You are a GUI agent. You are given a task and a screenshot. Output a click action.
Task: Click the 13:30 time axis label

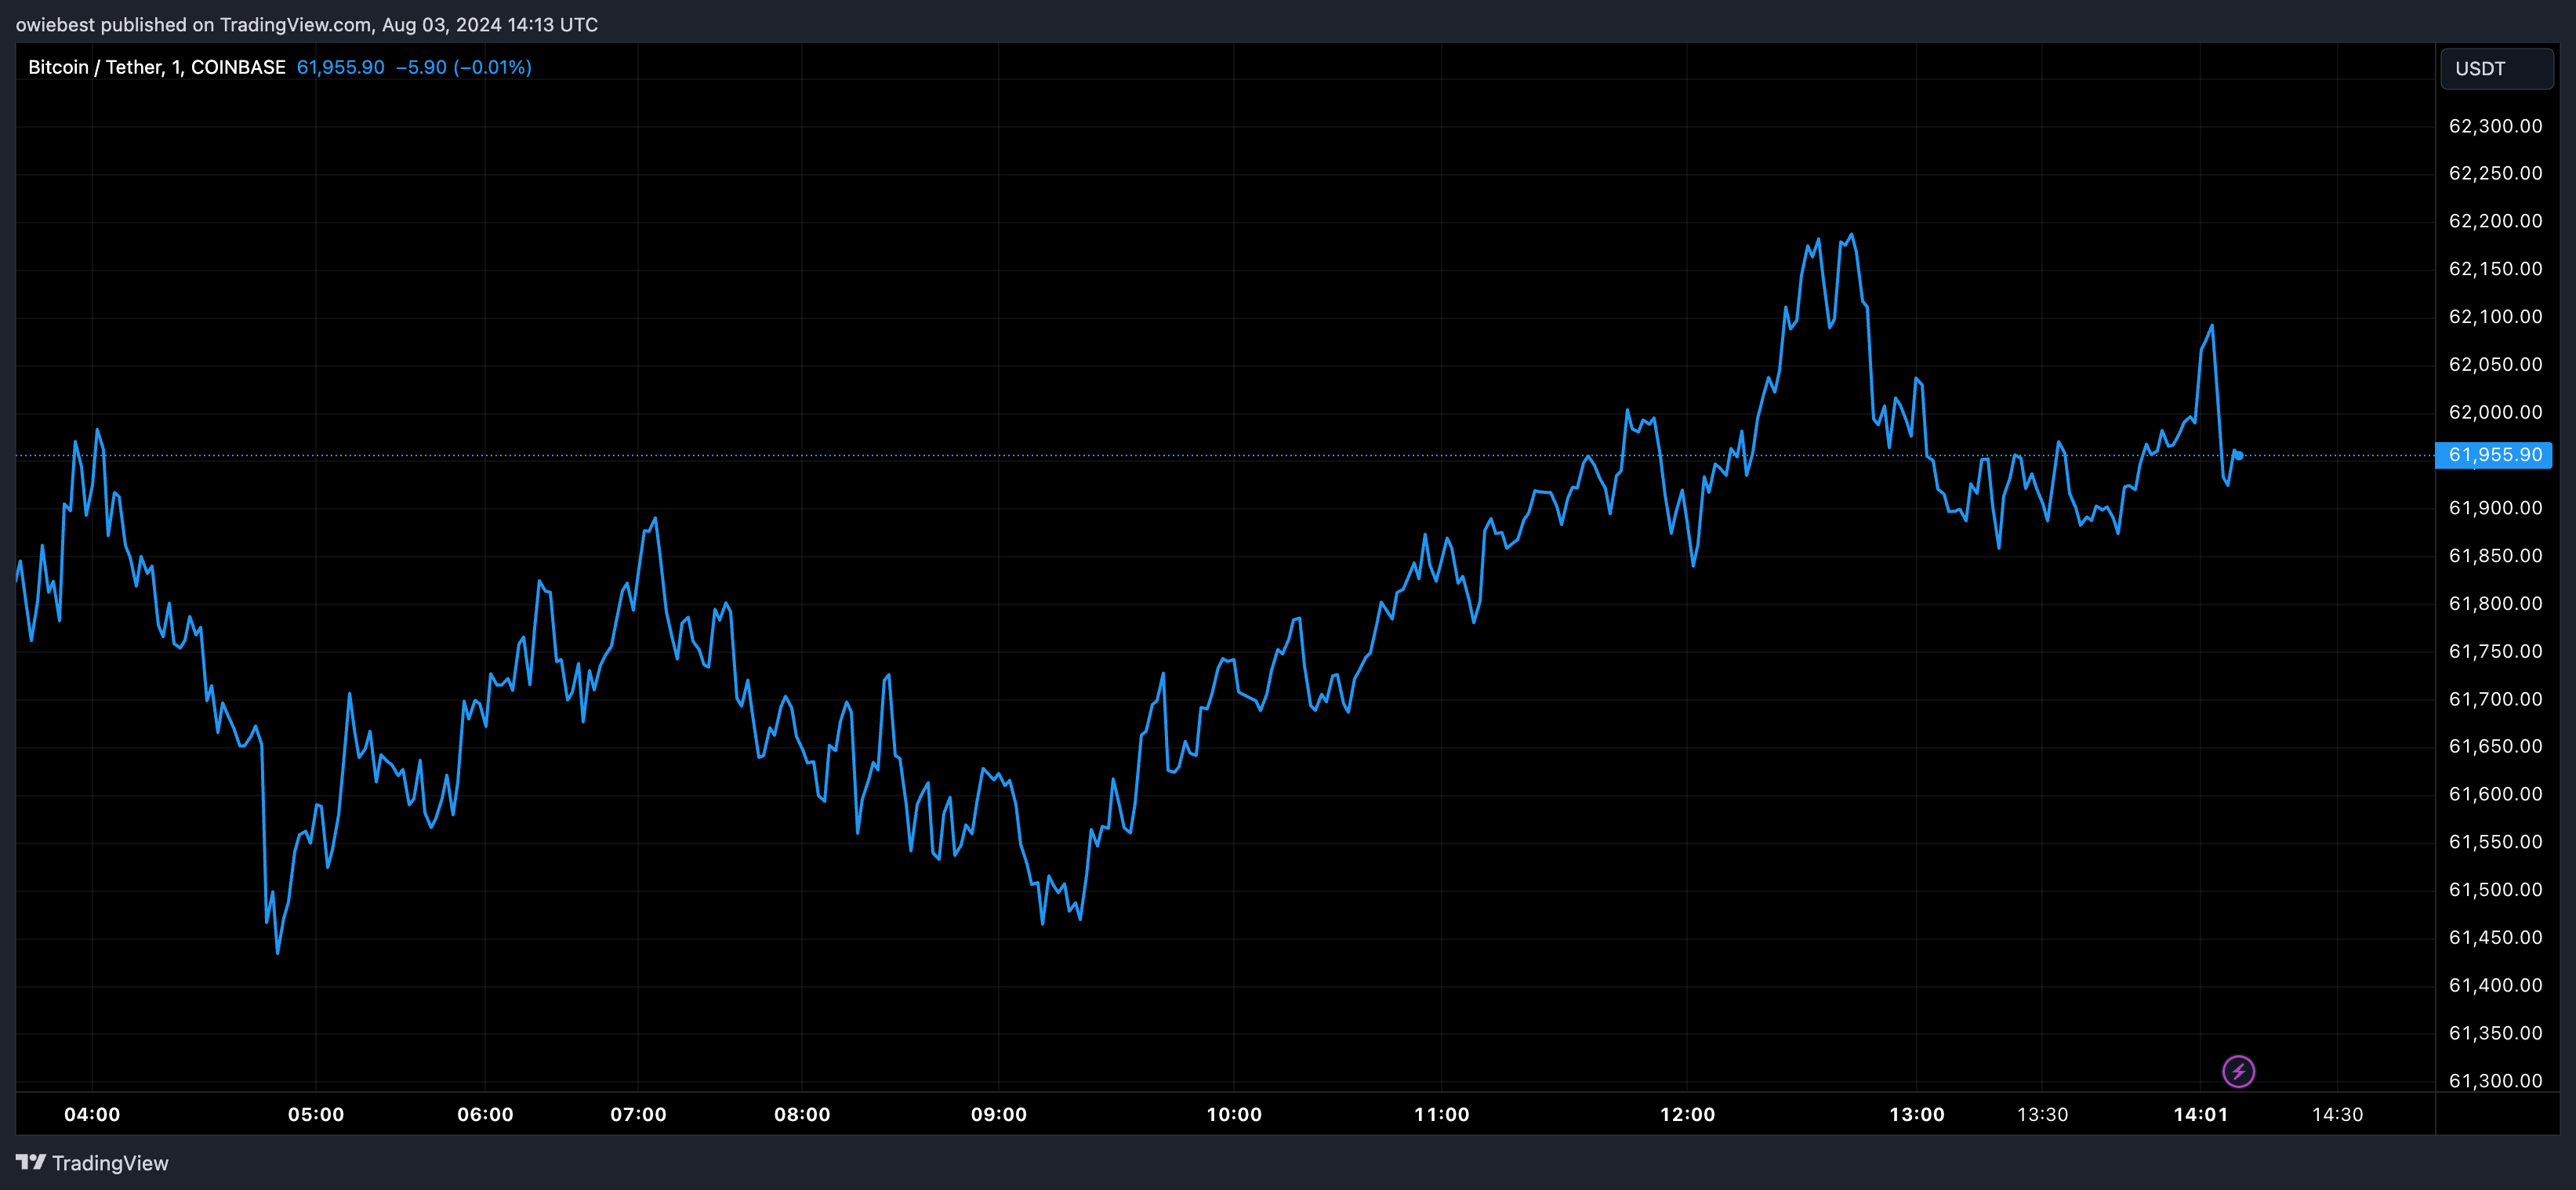point(2042,1114)
